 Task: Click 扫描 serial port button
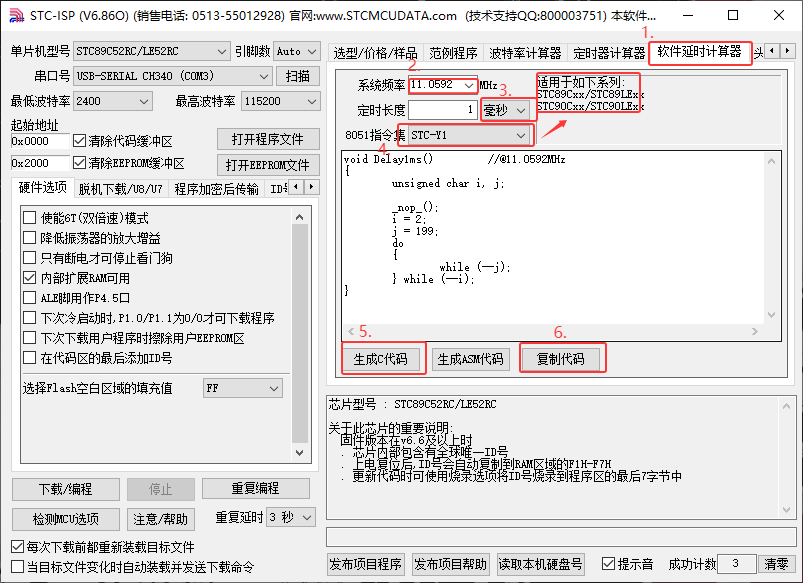point(298,76)
